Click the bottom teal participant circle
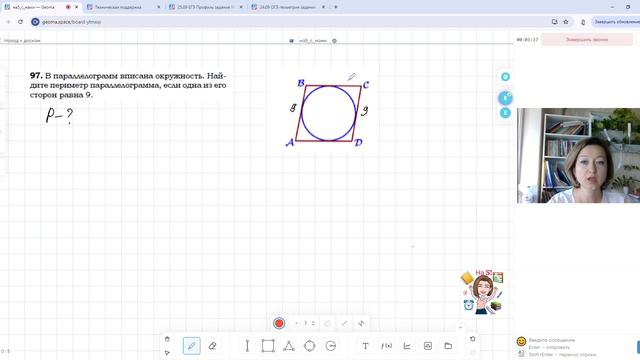 tap(505, 113)
